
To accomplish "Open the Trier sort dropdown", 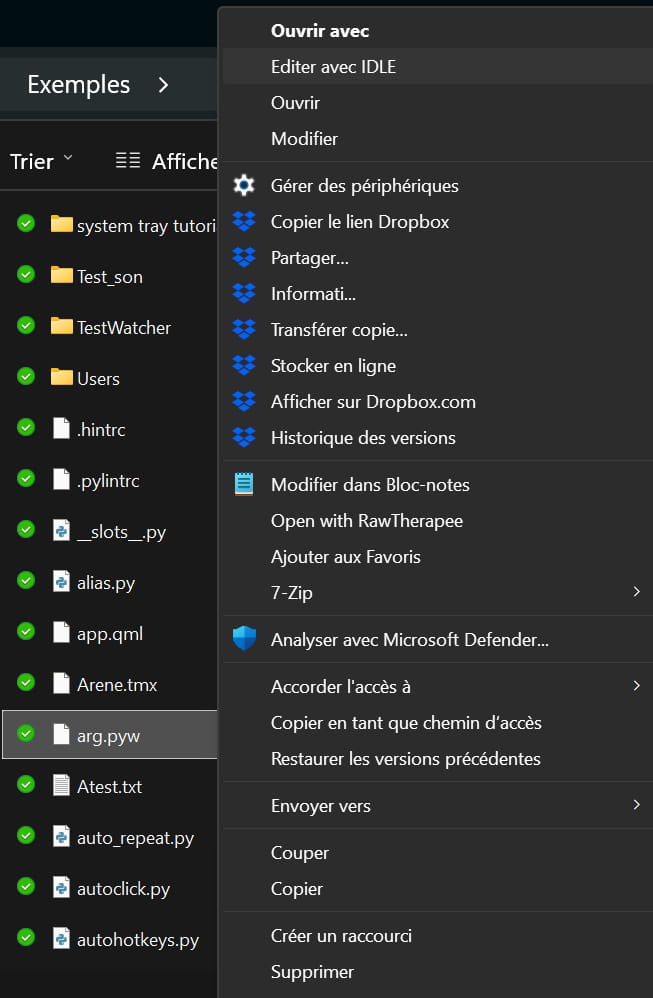I will (41, 161).
